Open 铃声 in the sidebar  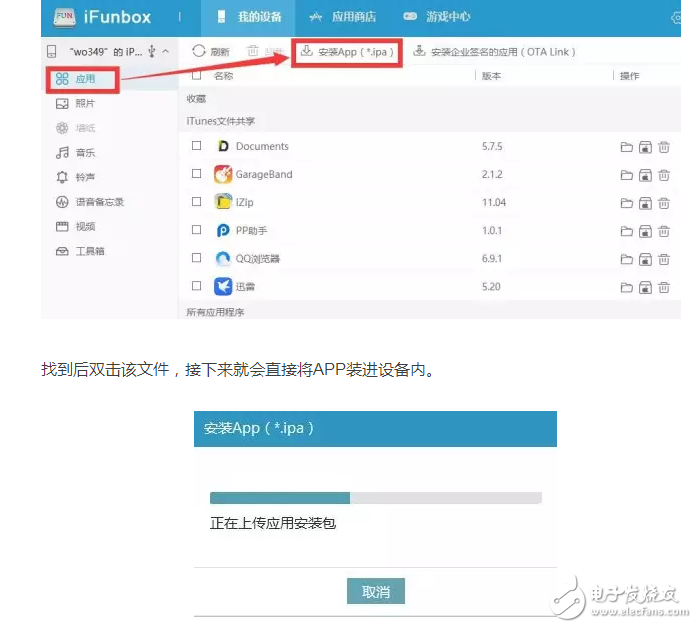(76, 177)
